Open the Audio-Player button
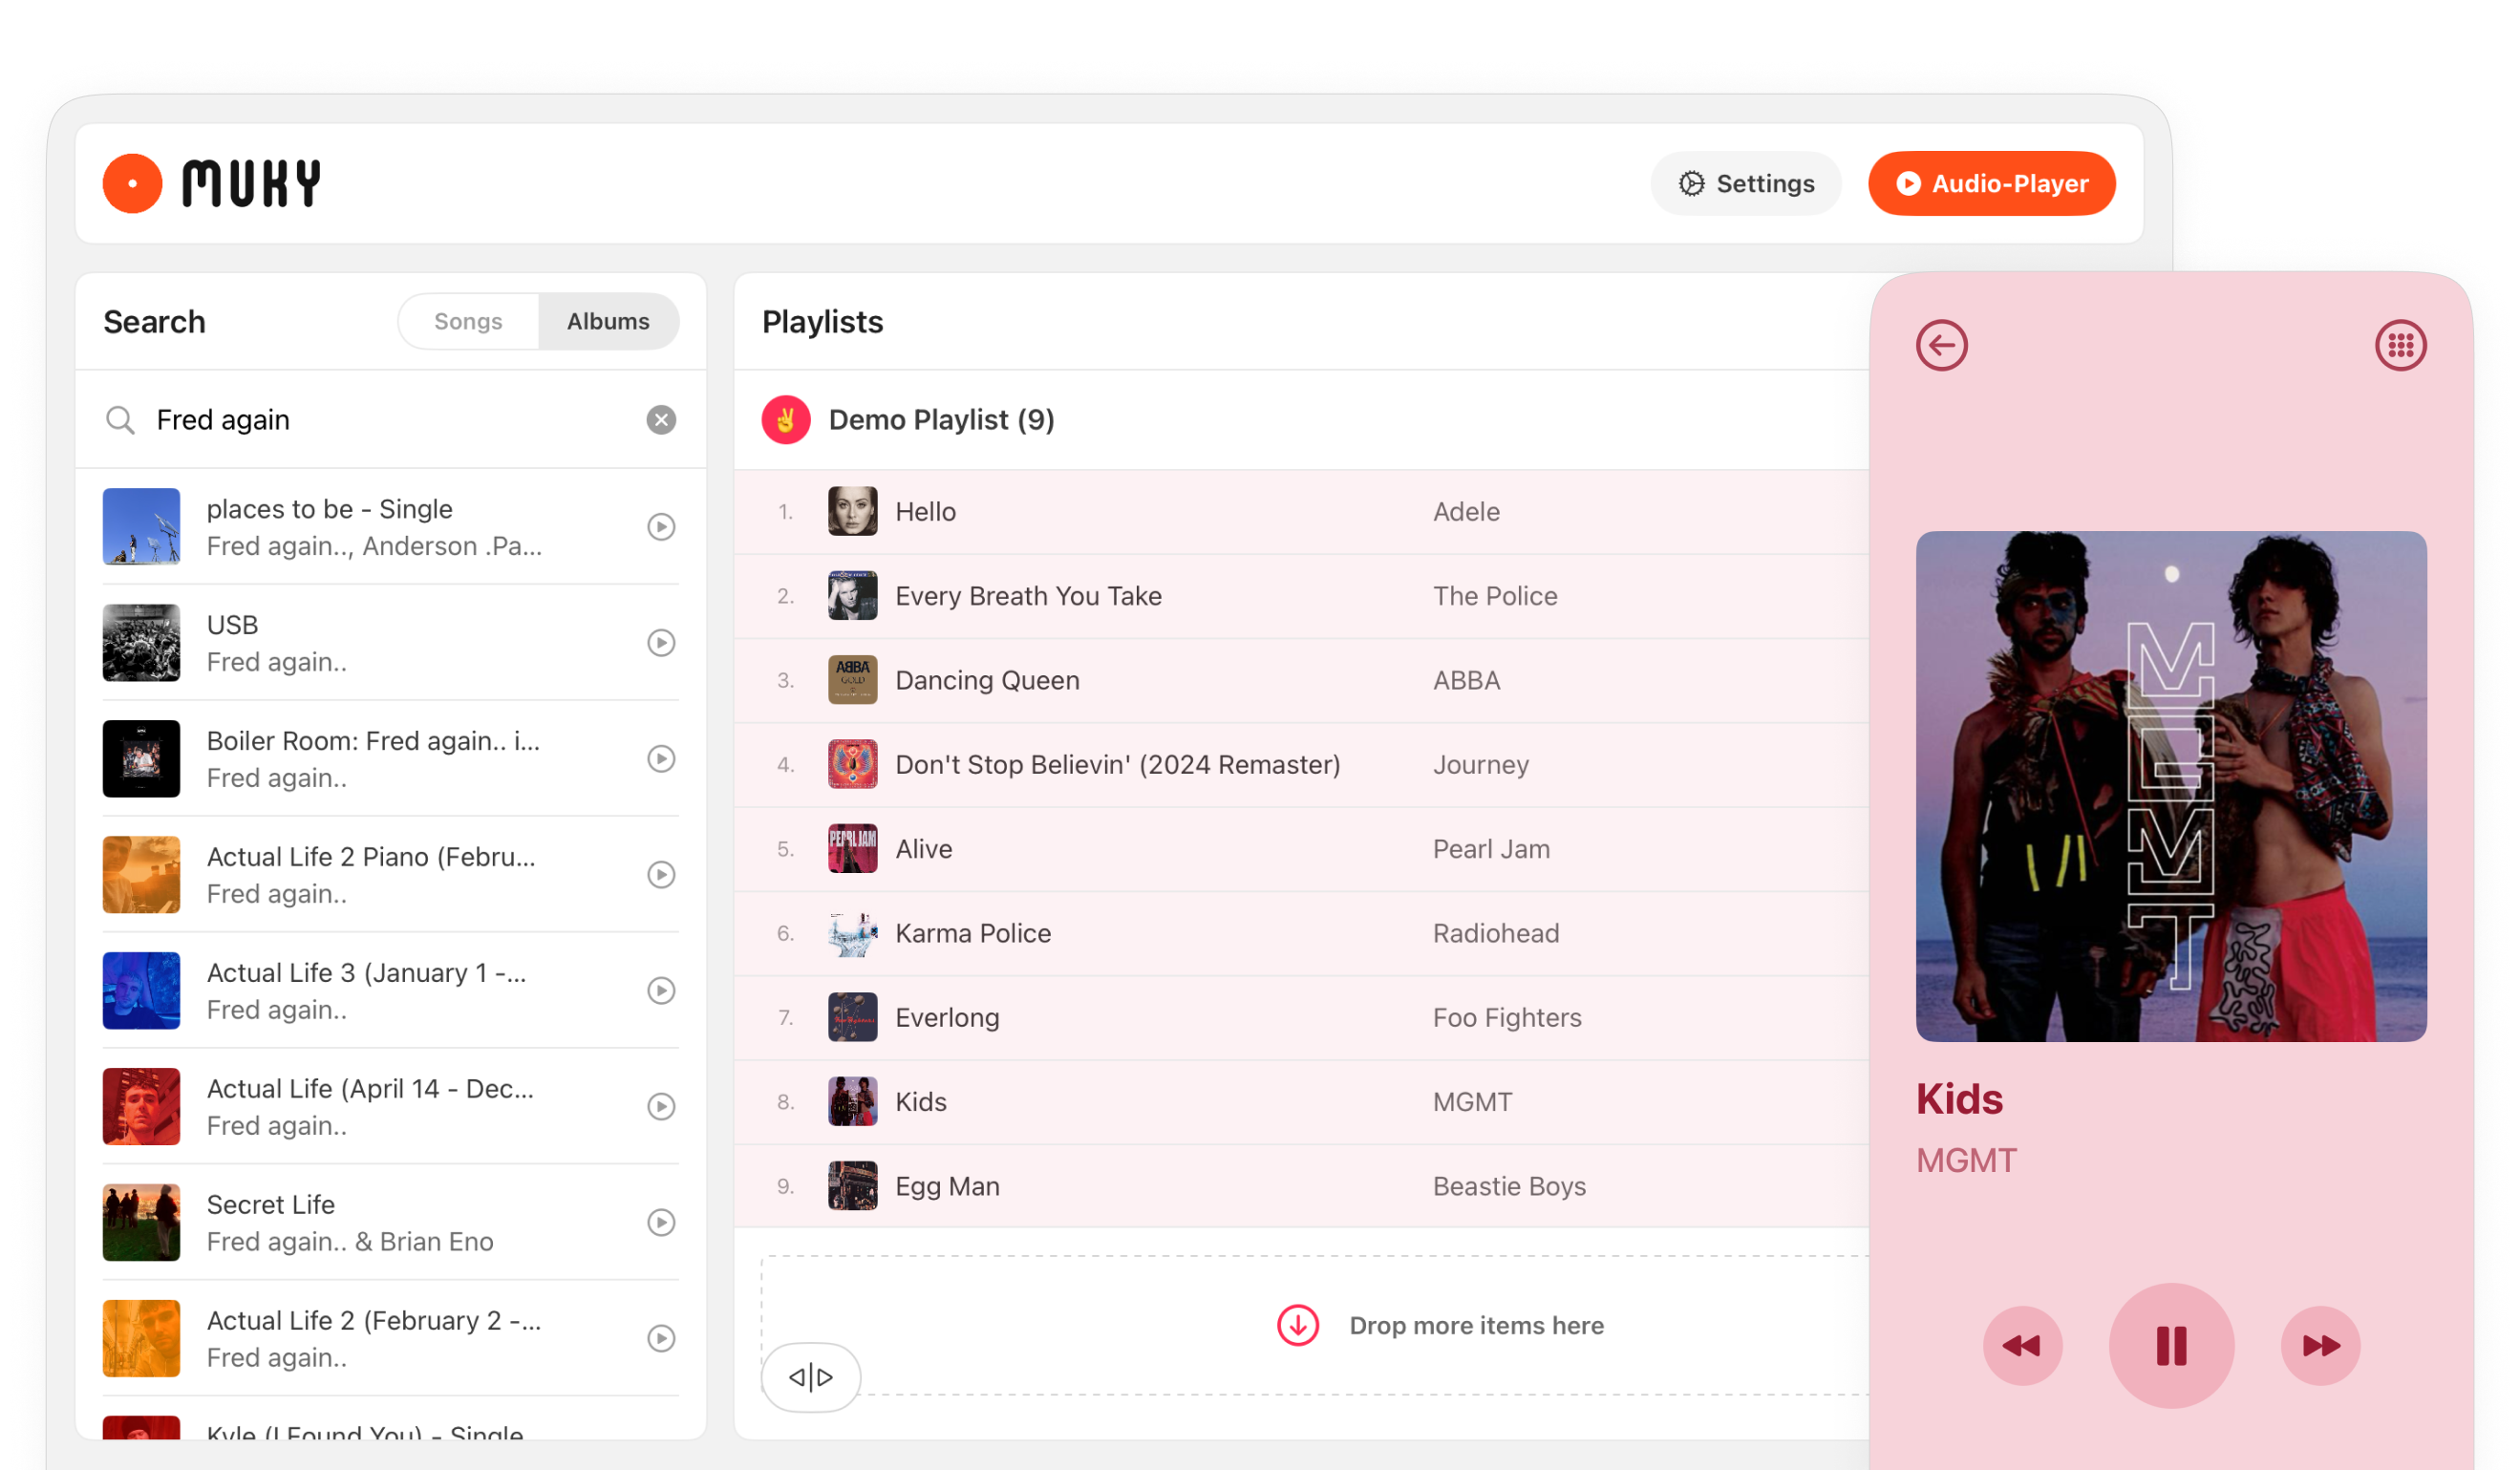 tap(1991, 183)
